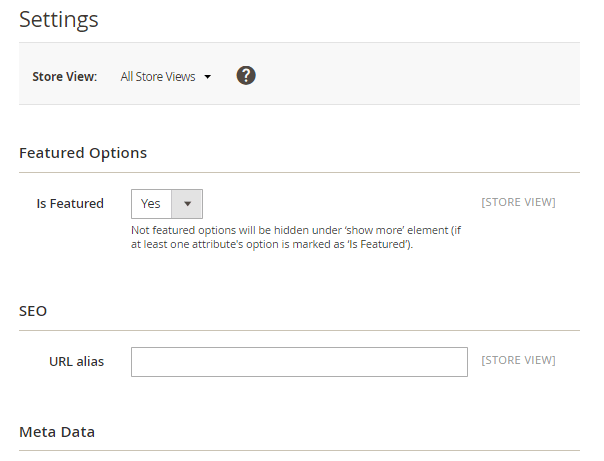Click the [STORE VIEW] scope tag beside Is Featured
This screenshot has height=461, width=604.
(518, 202)
